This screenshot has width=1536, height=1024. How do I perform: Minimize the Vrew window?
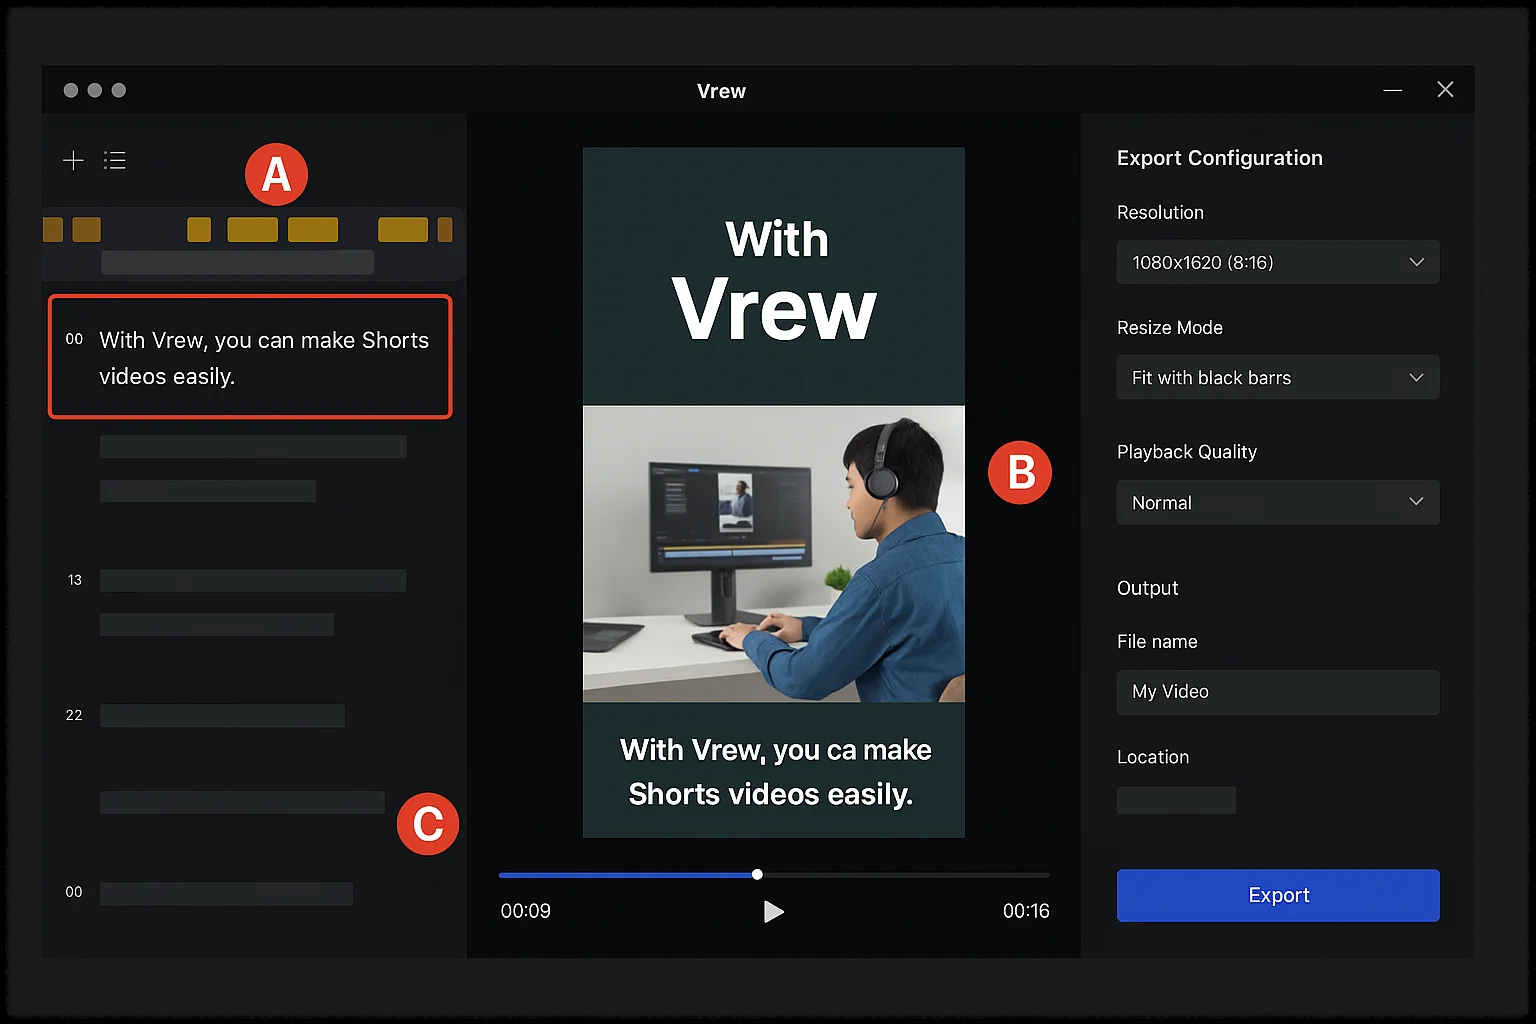(x=1393, y=90)
